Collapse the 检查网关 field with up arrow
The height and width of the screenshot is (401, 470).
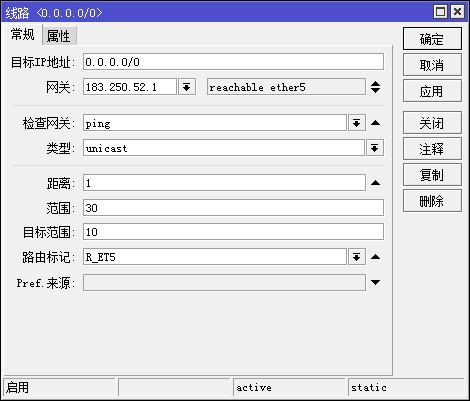coord(376,123)
